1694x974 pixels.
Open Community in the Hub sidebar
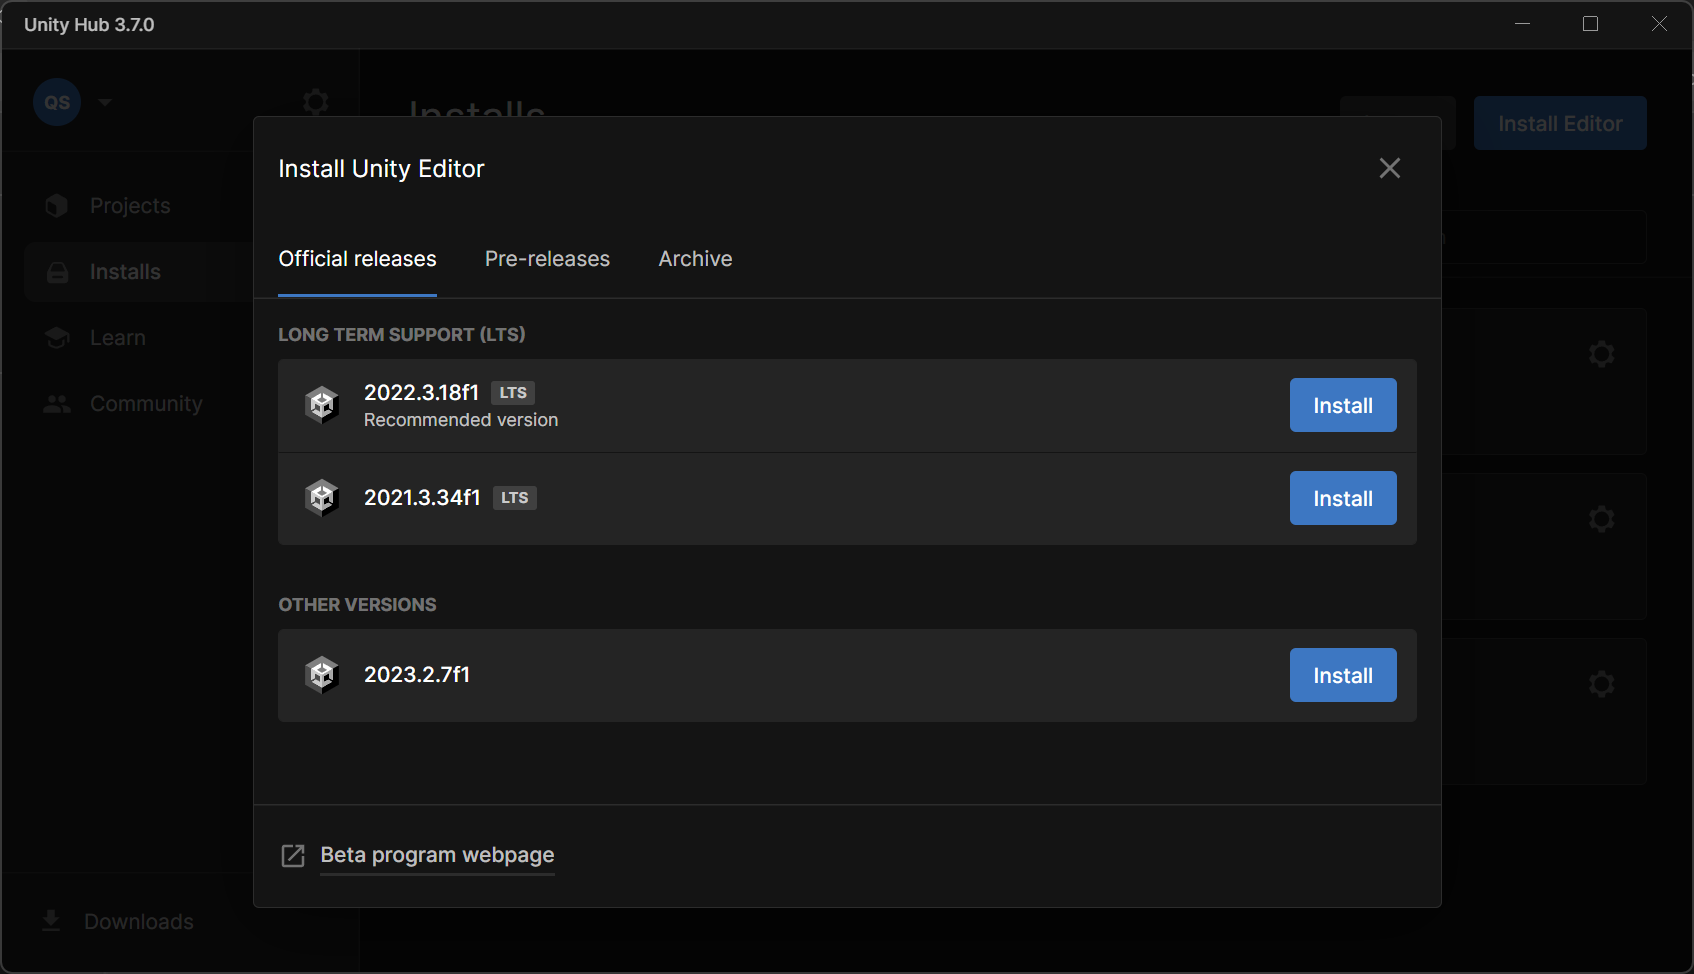(146, 404)
